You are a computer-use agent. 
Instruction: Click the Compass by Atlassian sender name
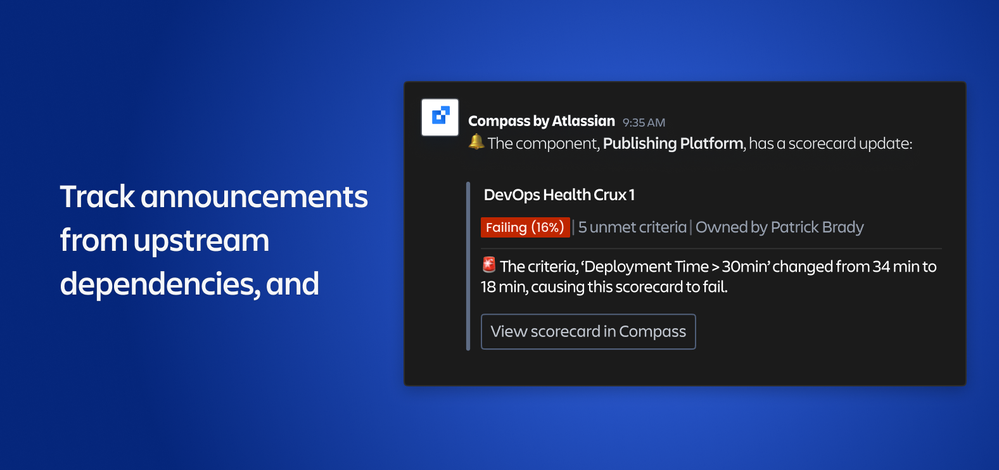(542, 121)
